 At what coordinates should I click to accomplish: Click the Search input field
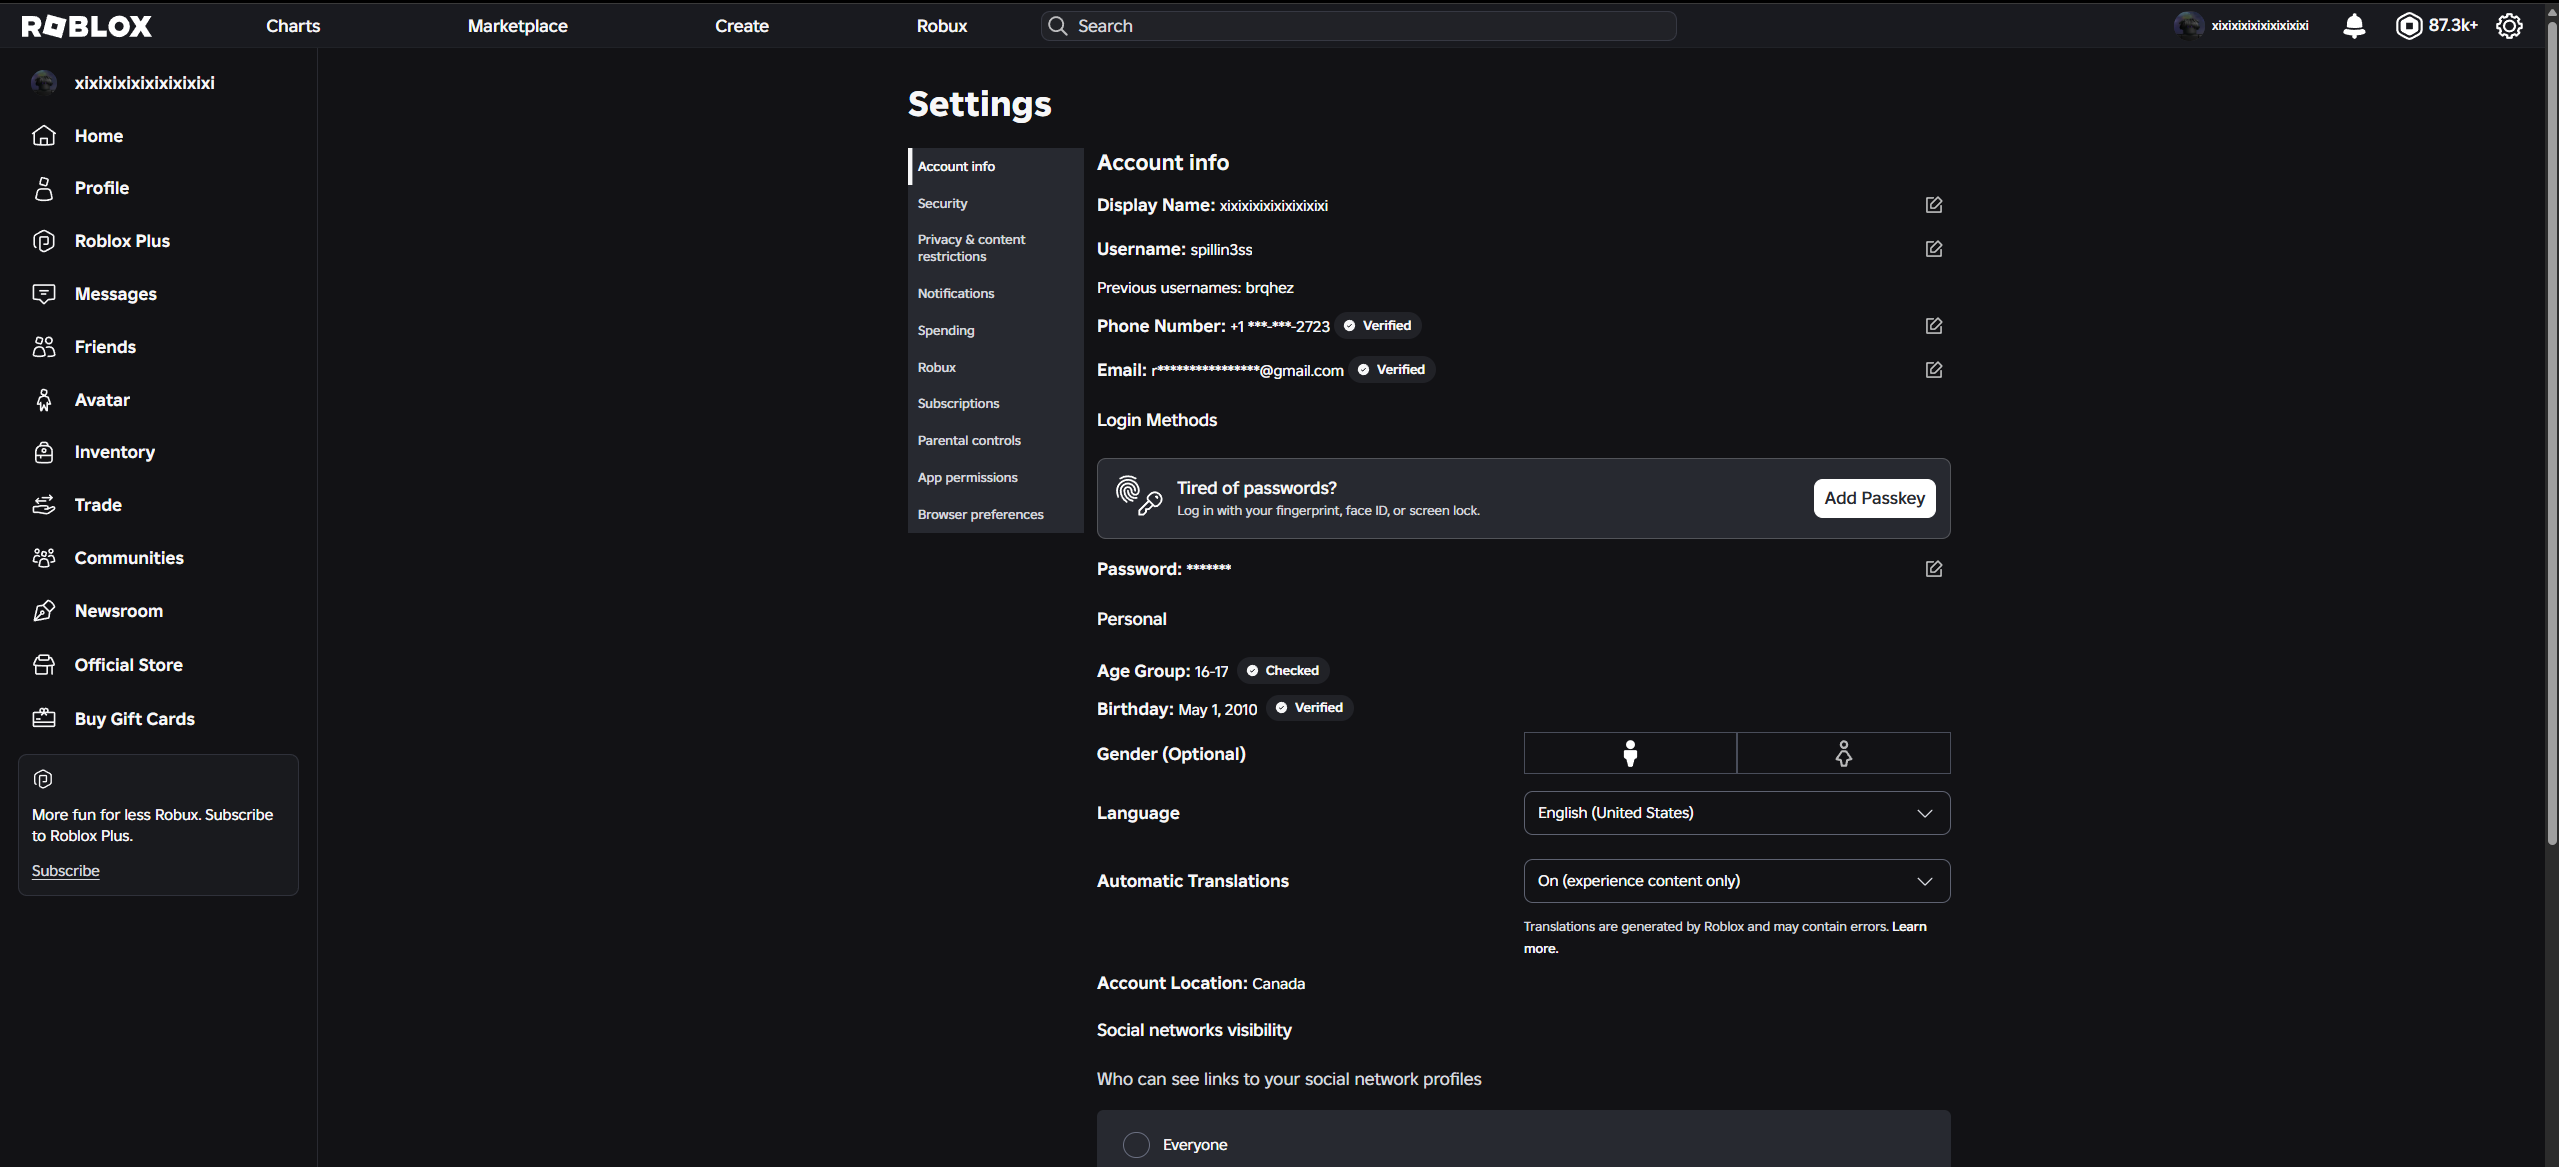tap(1359, 26)
